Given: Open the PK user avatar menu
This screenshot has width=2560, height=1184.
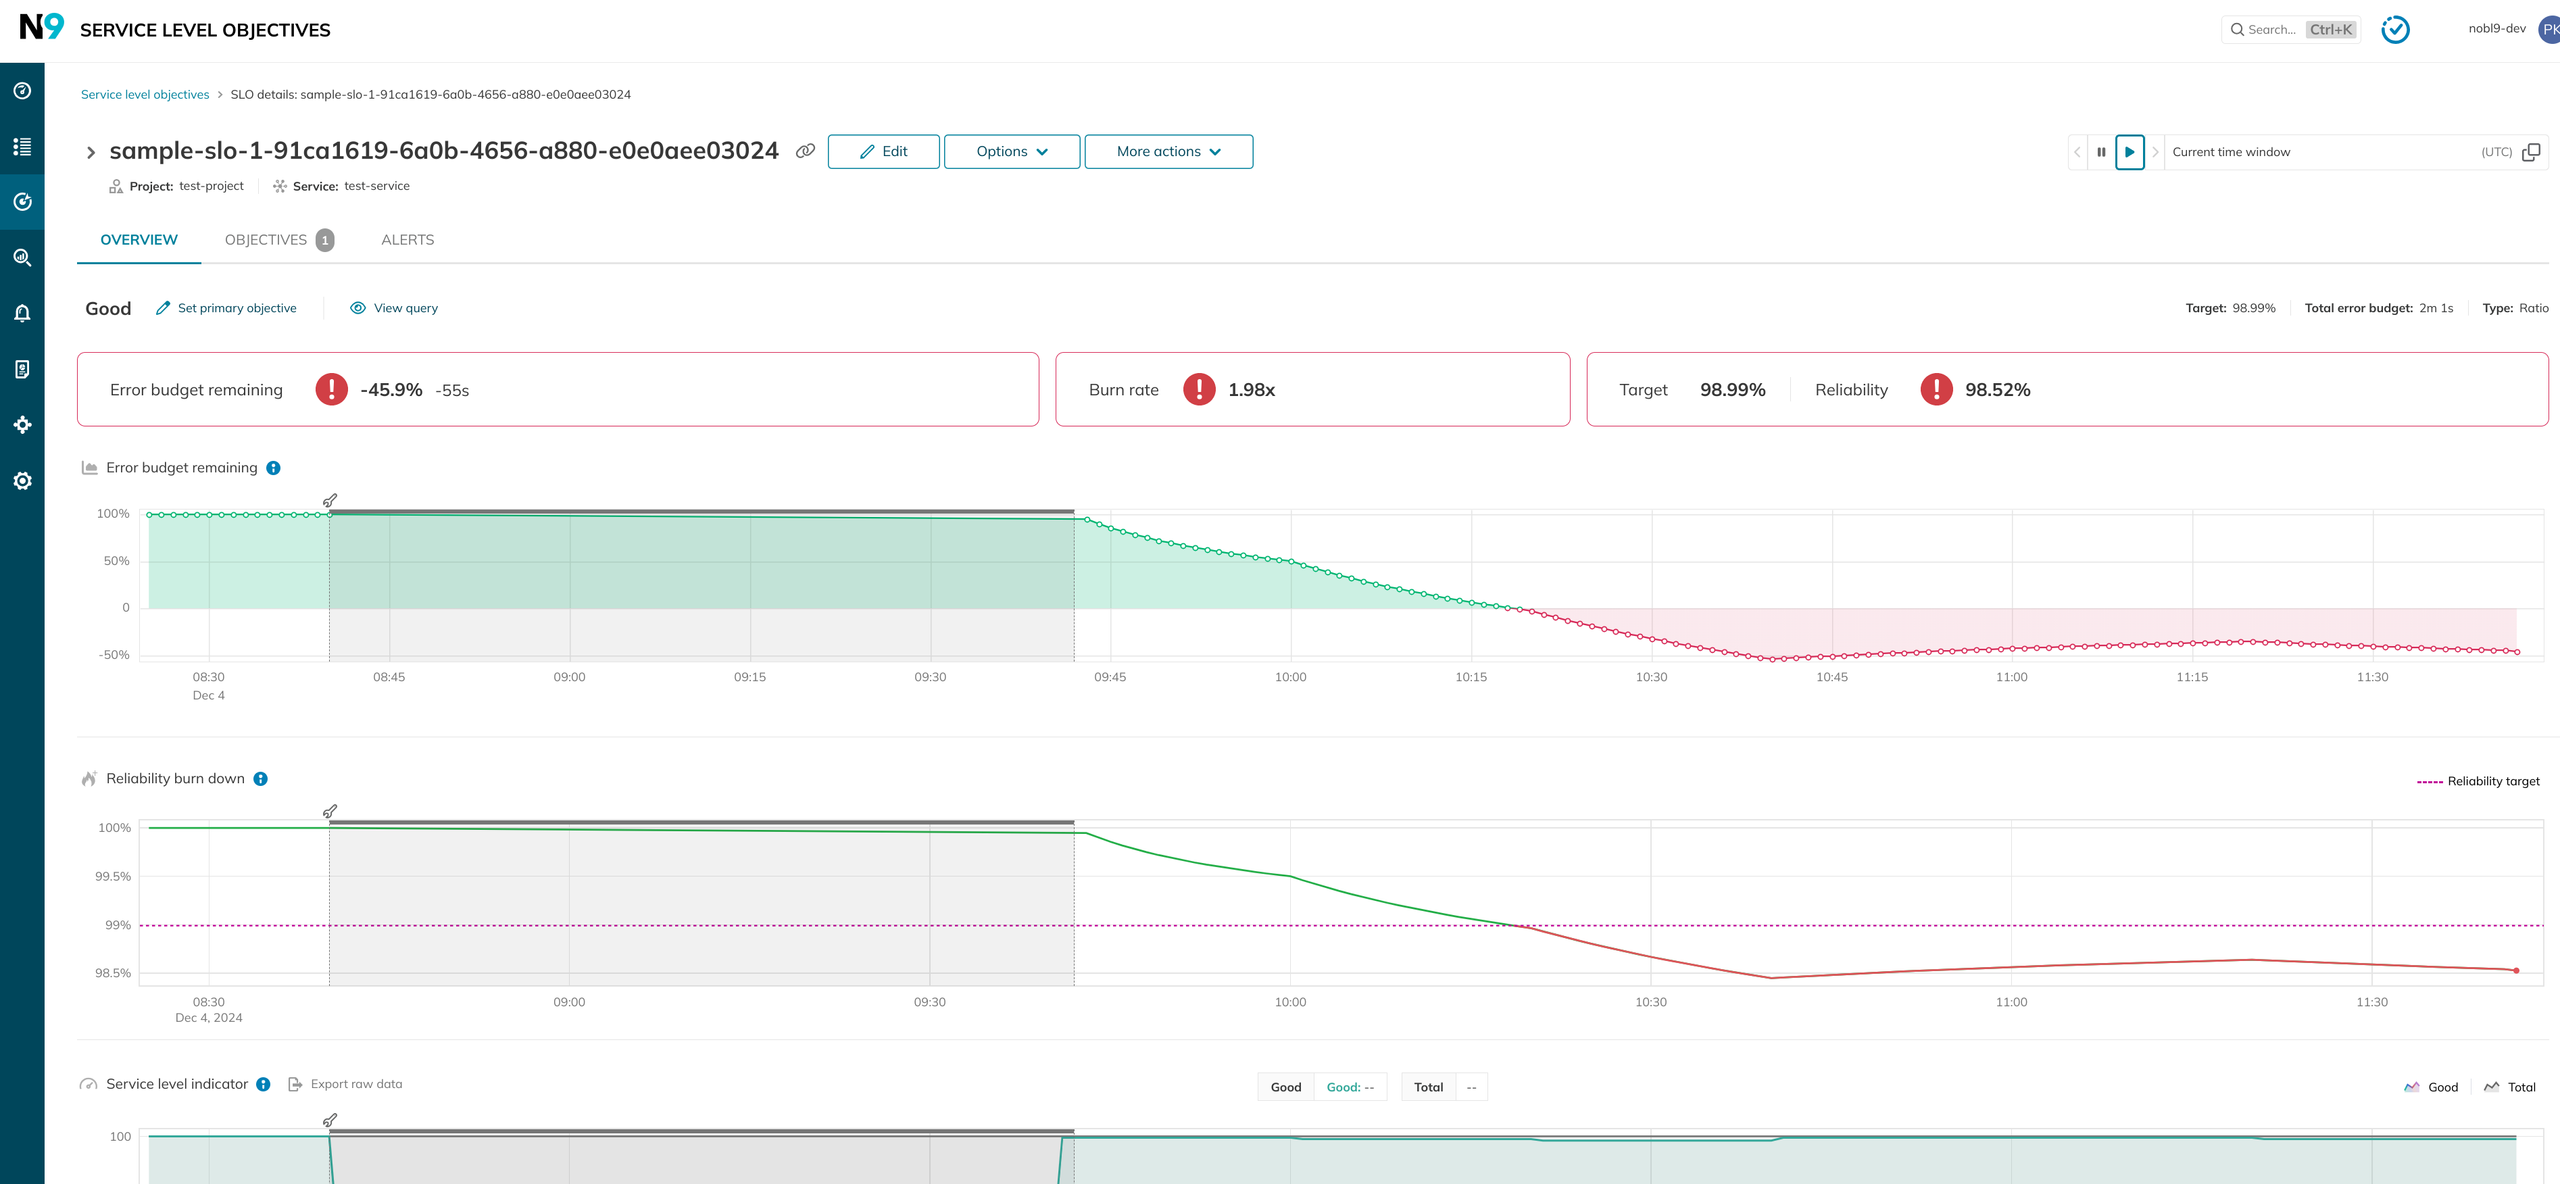Looking at the screenshot, I should [2549, 29].
